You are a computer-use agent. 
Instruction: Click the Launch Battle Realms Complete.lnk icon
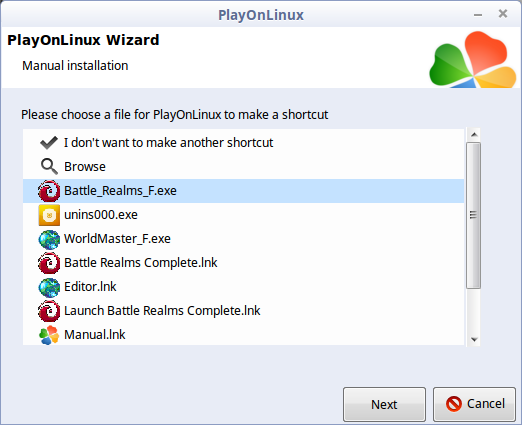(49, 311)
